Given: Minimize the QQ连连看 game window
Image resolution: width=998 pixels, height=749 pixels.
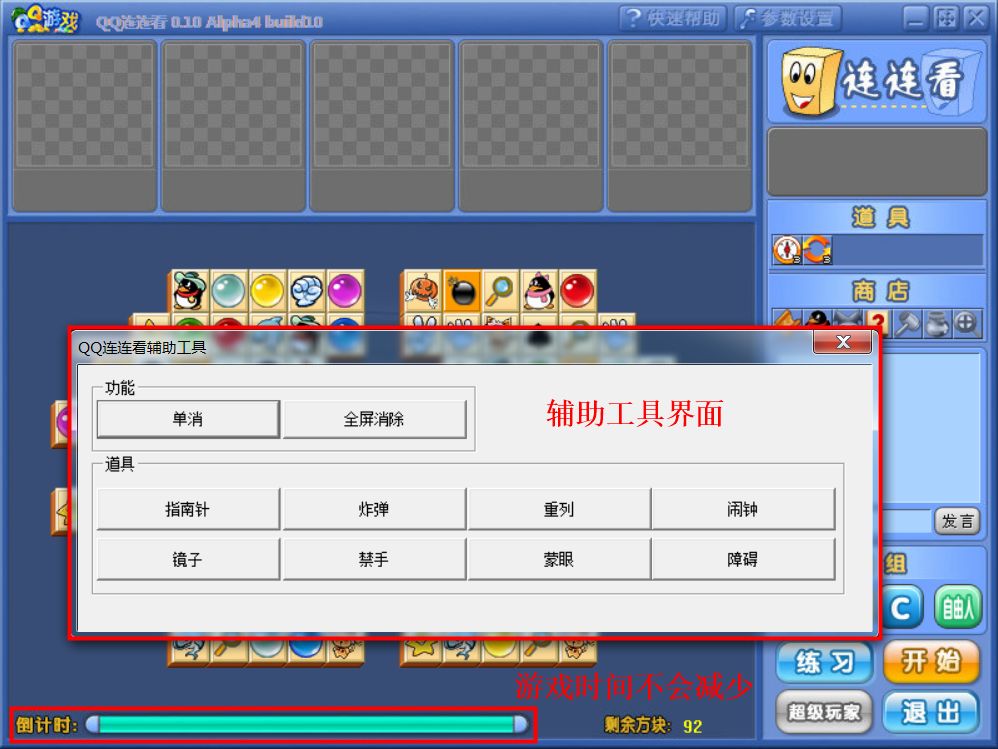Looking at the screenshot, I should pyautogui.click(x=915, y=18).
